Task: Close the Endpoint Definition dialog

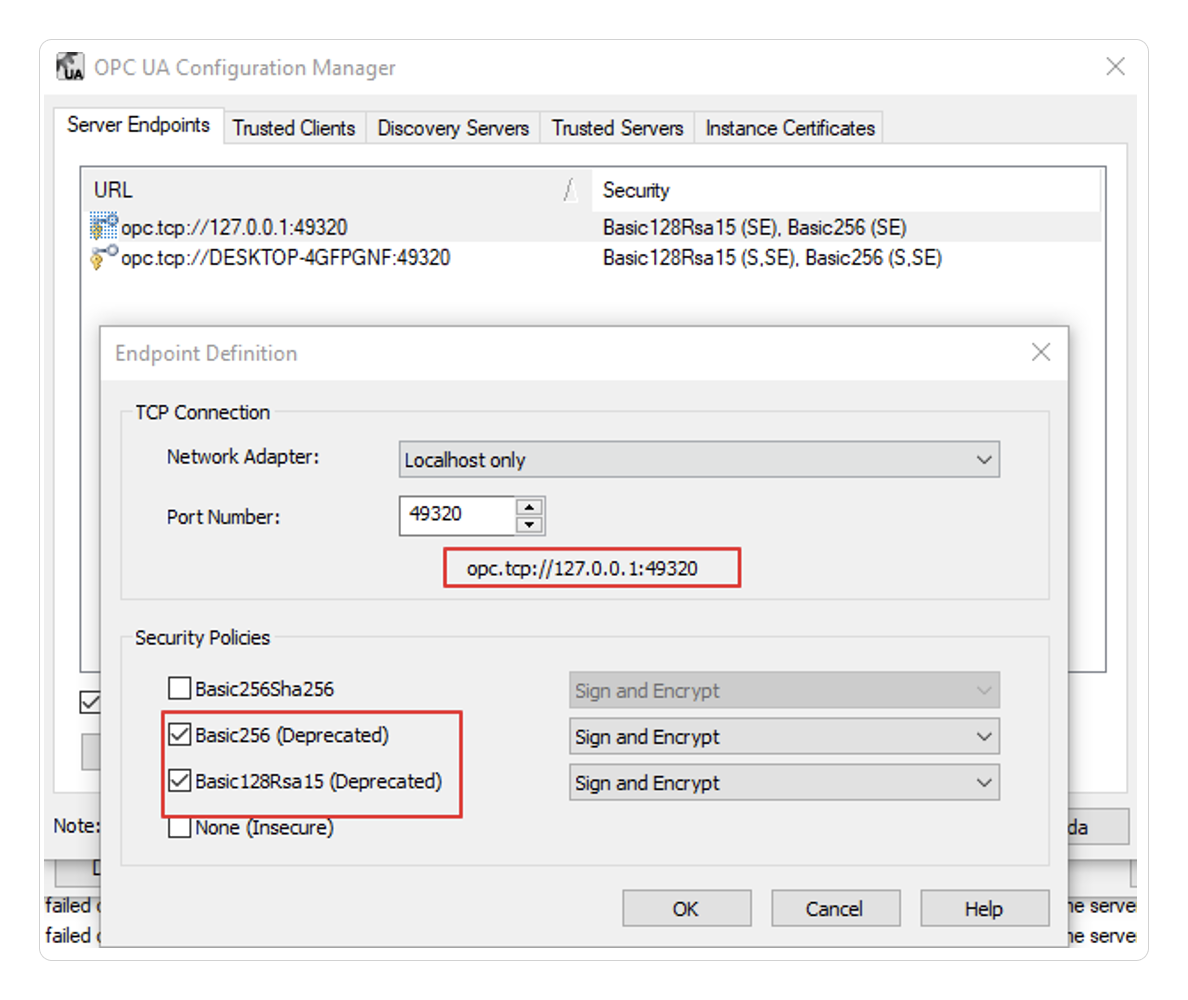Action: [1041, 352]
